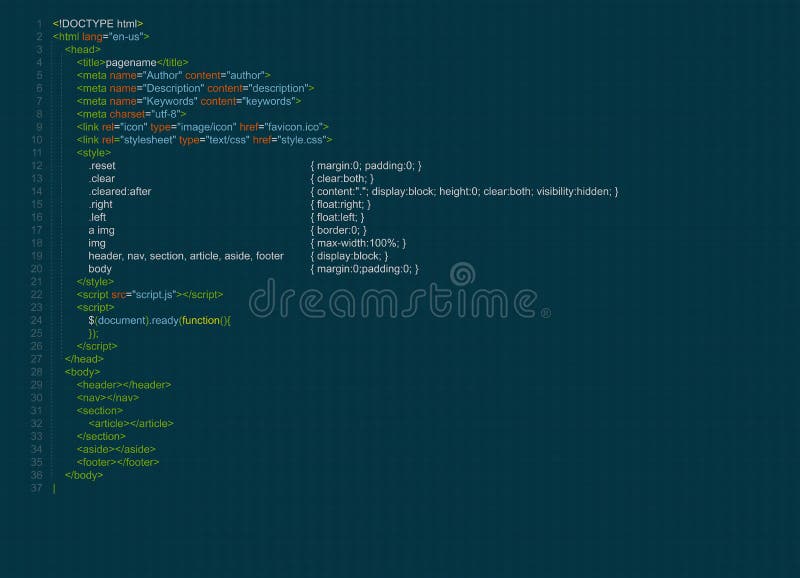800x578 pixels.
Task: Click the "});" closing line
Action: [x=93, y=334]
